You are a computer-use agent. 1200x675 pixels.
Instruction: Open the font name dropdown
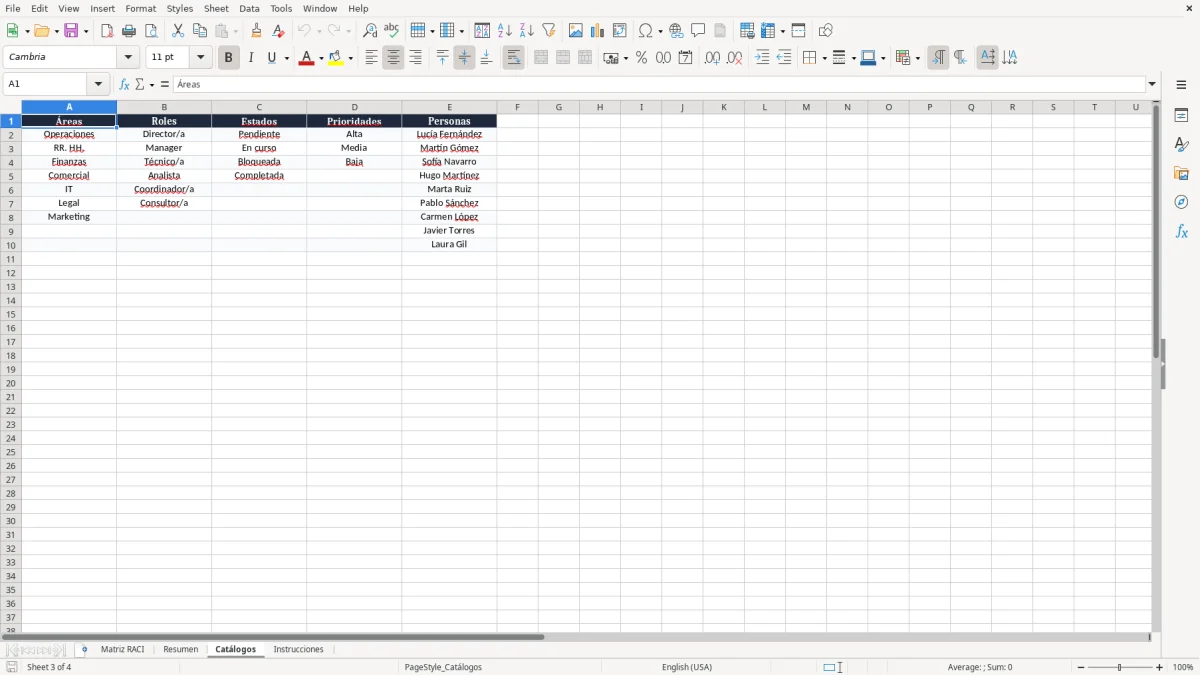(128, 58)
